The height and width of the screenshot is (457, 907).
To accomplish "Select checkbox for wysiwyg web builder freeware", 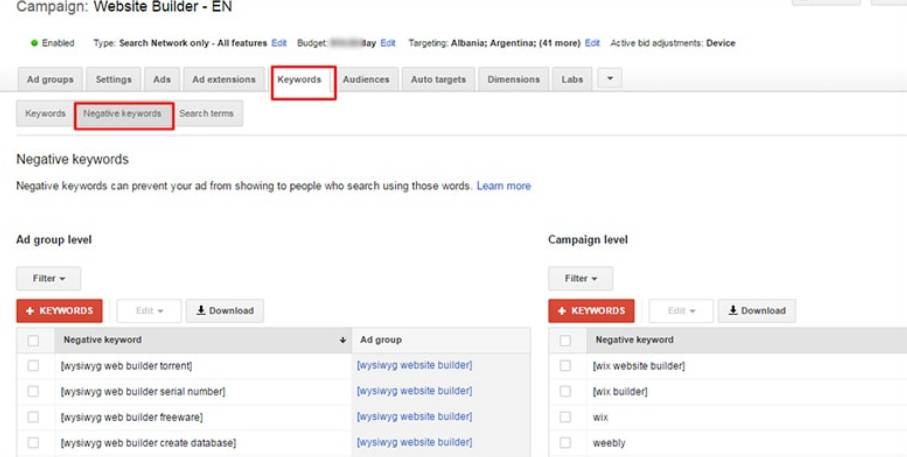I will click(x=33, y=417).
